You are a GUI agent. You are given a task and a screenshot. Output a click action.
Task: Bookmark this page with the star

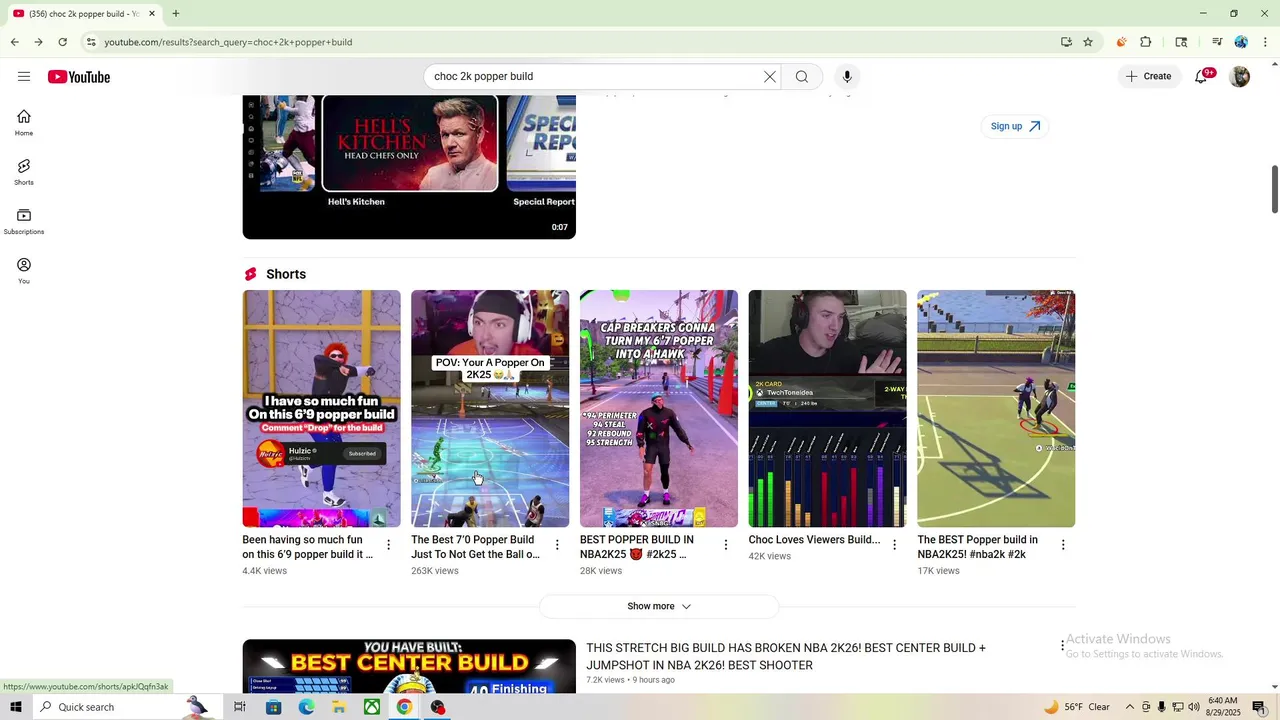coord(1088,42)
